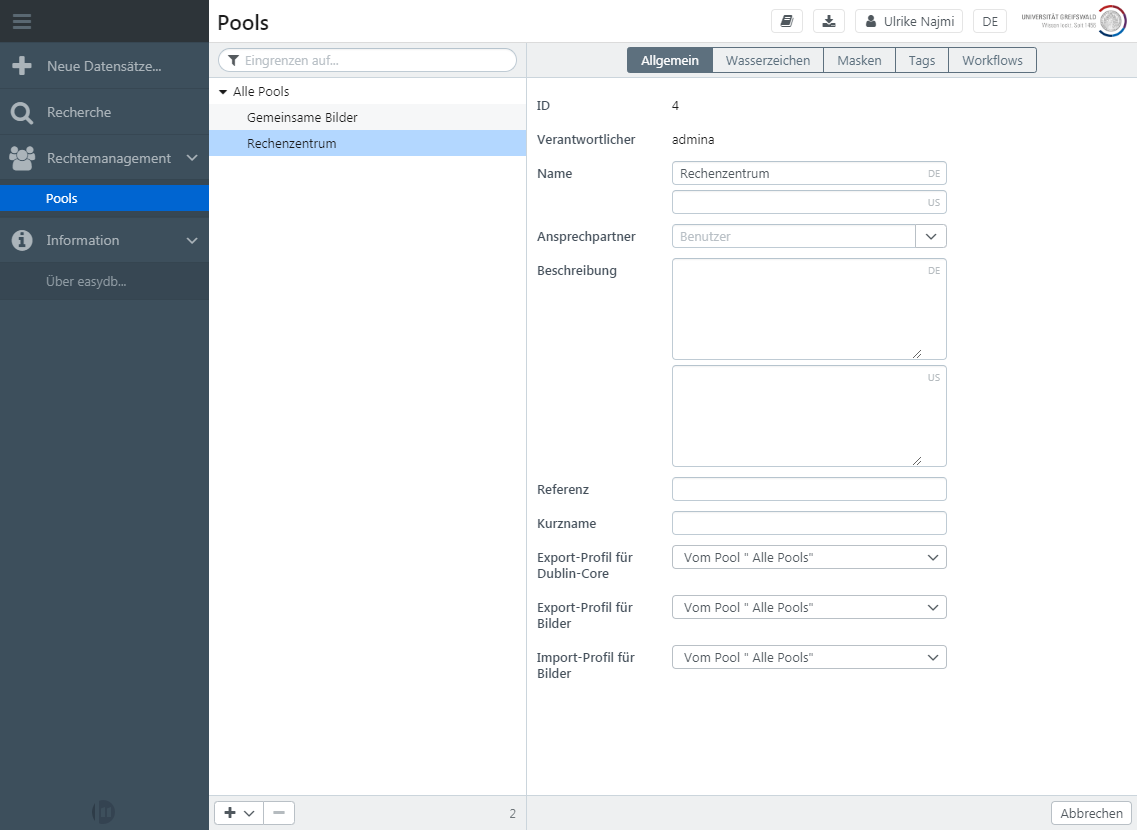The image size is (1137, 830).
Task: Click the book icon in header
Action: tap(786, 21)
